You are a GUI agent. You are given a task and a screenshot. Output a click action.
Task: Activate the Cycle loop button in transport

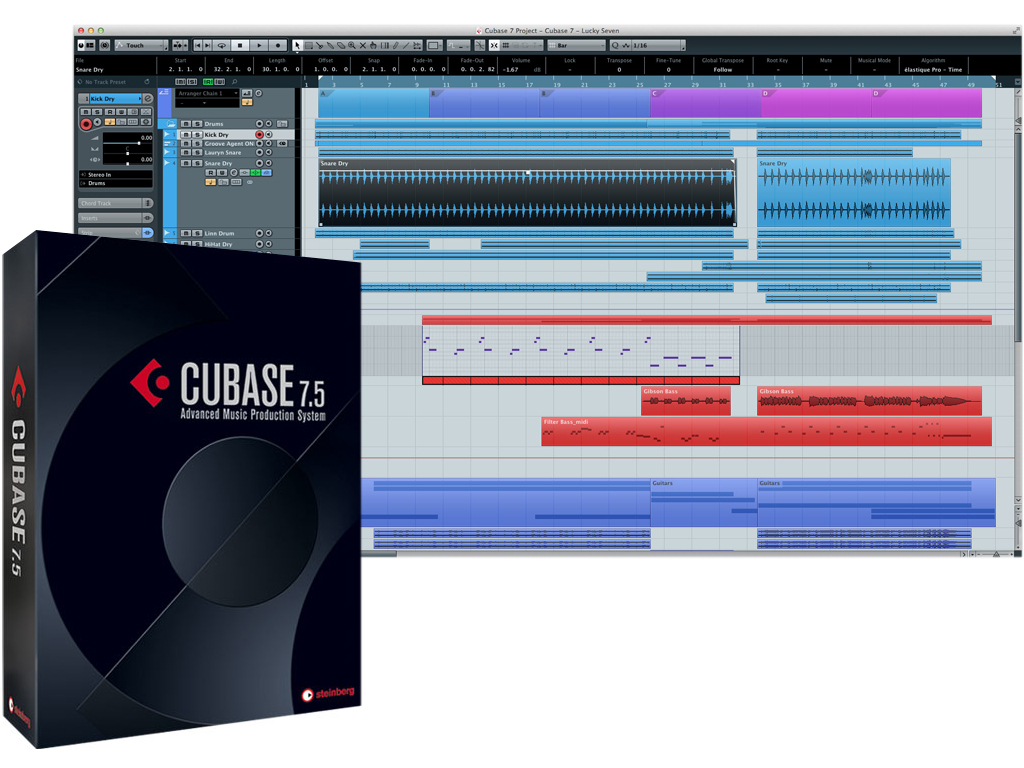(x=221, y=45)
